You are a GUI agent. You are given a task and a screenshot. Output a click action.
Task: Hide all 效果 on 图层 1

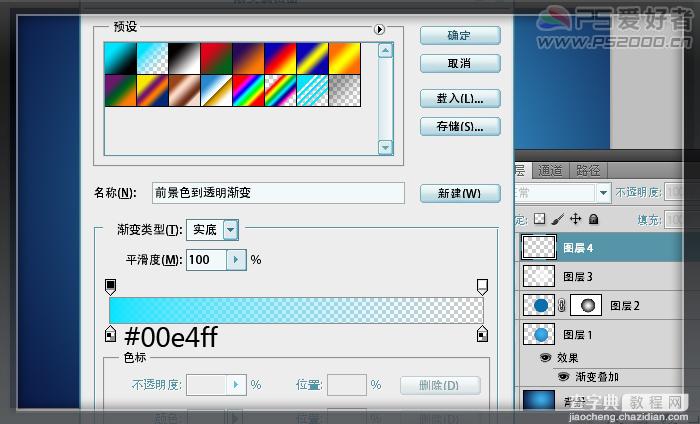tap(545, 357)
